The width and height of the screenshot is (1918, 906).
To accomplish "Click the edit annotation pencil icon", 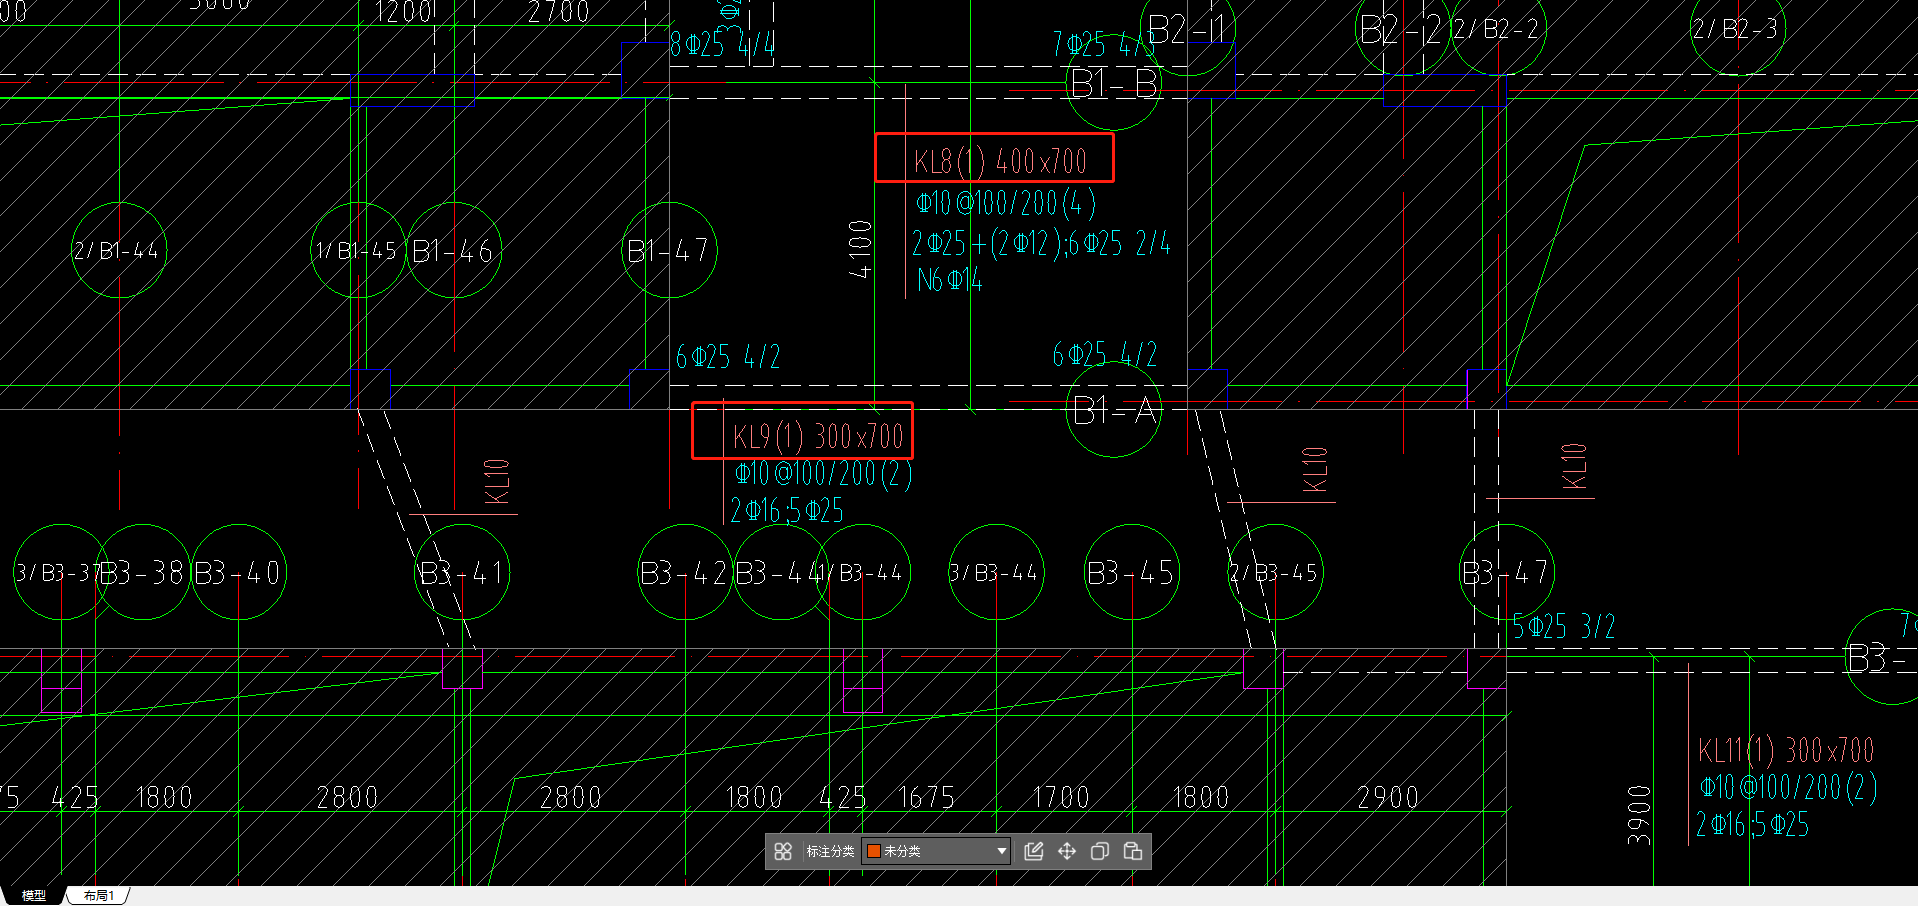I will pyautogui.click(x=1034, y=851).
